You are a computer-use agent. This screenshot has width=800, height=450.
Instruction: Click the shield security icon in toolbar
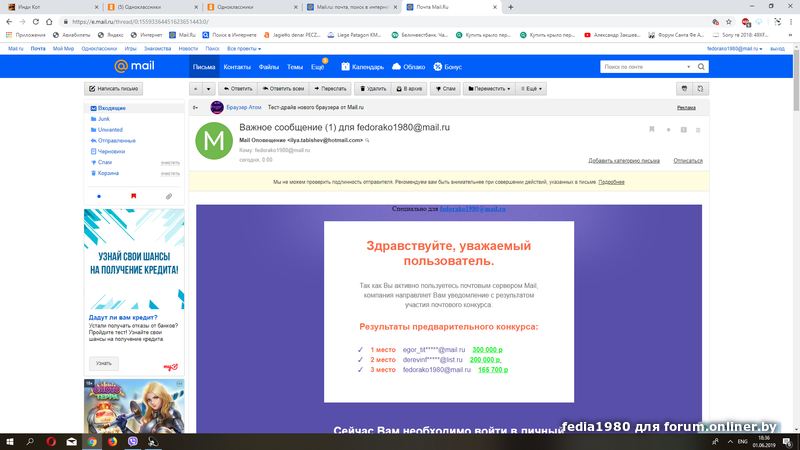pos(684,89)
